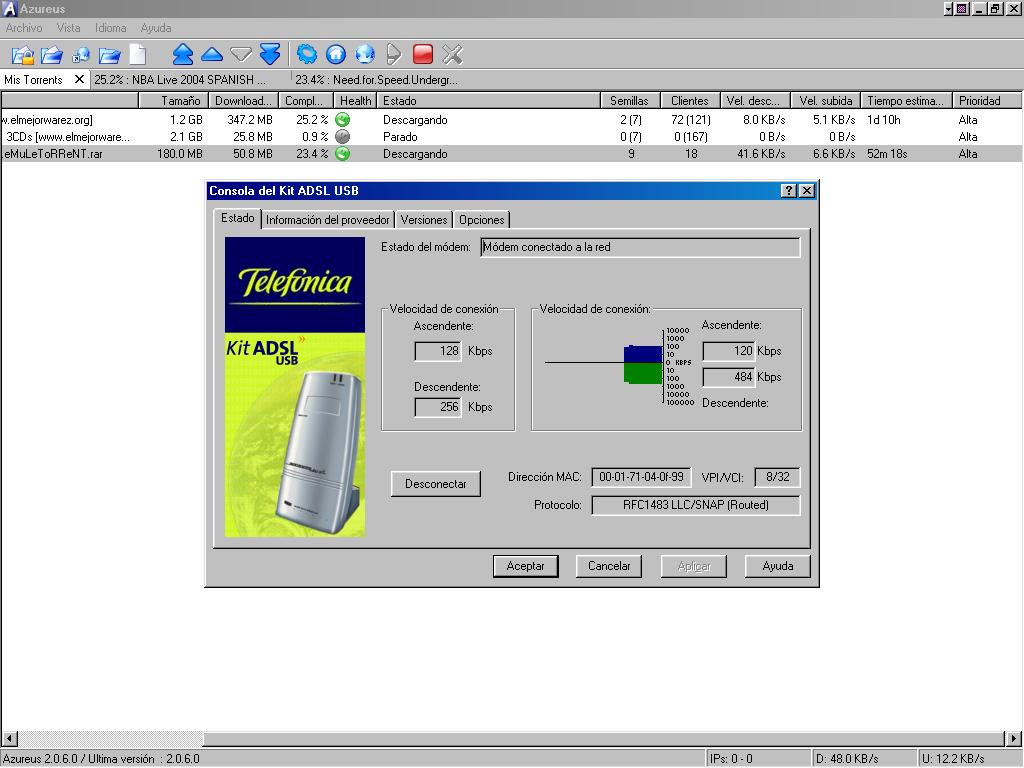Image resolution: width=1024 pixels, height=768 pixels.
Task: Switch to NBA Live 2004 SPANISH tab
Action: tap(180, 80)
